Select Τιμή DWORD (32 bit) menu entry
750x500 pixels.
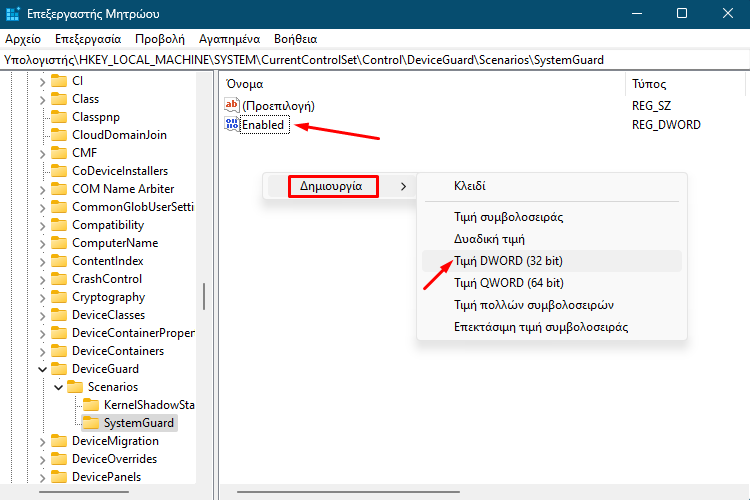(x=552, y=261)
